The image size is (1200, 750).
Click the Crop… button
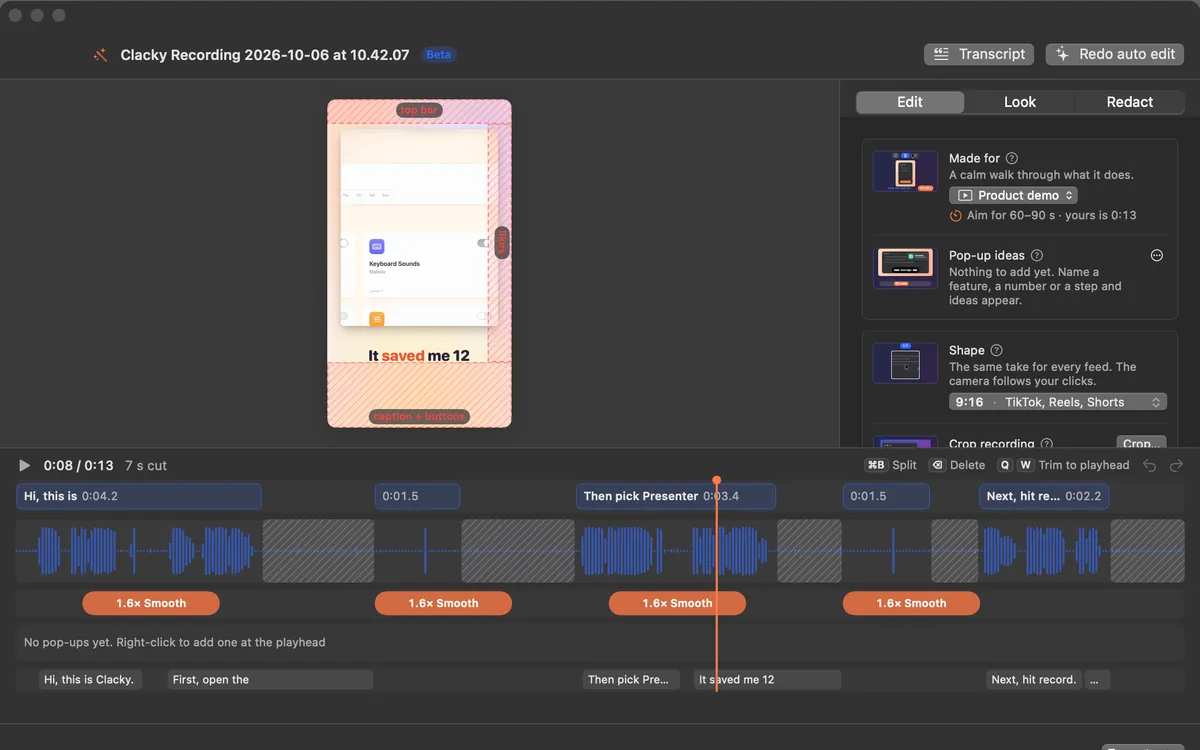[1141, 443]
